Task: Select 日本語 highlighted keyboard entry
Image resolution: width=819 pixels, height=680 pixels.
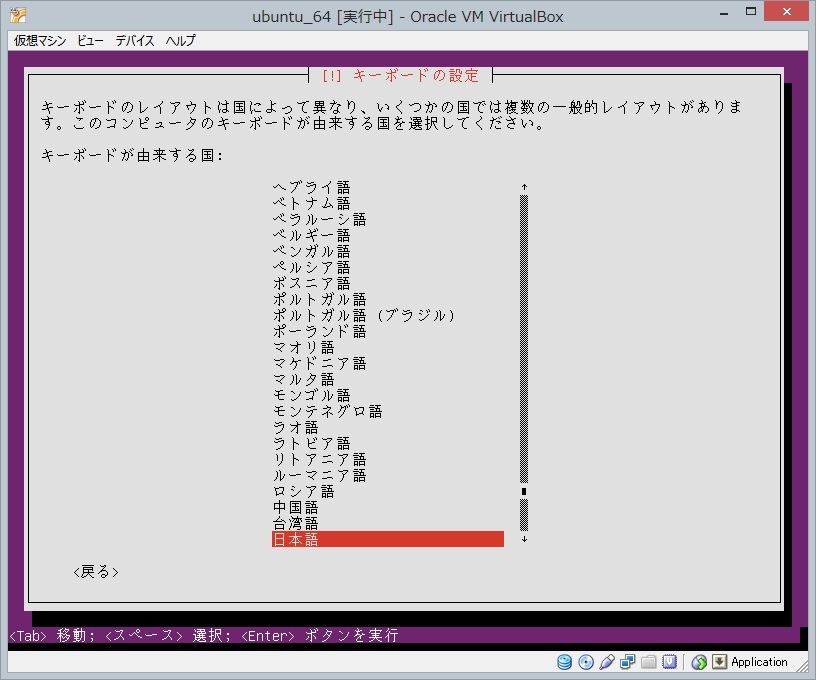Action: 388,539
